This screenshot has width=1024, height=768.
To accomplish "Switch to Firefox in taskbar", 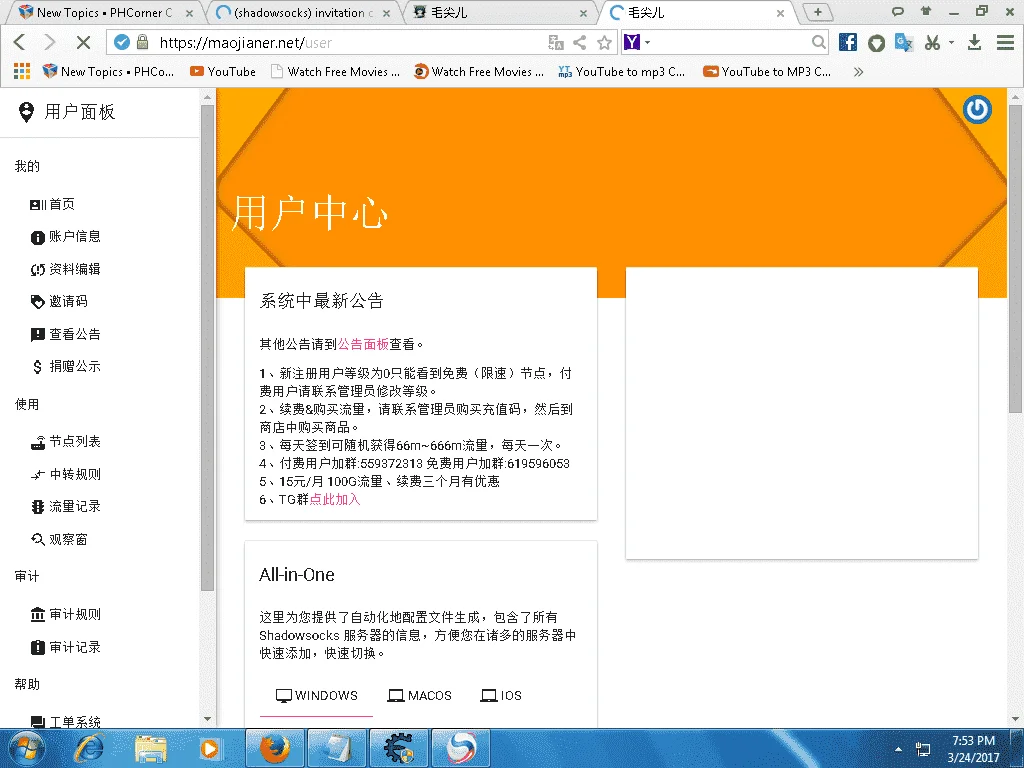I will 276,748.
